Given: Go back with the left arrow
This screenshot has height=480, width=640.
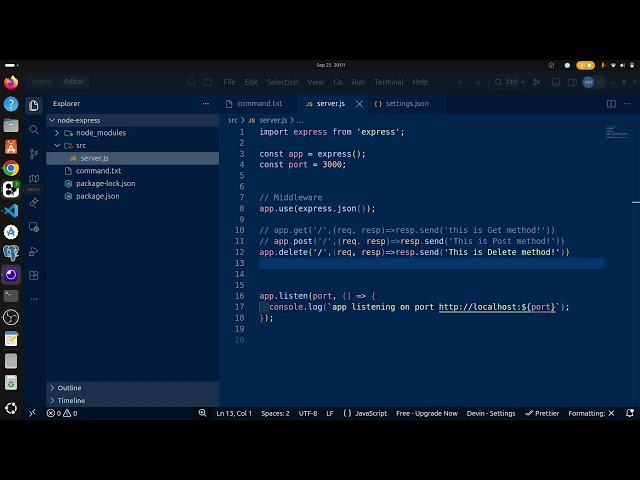Looking at the screenshot, I should [x=461, y=82].
